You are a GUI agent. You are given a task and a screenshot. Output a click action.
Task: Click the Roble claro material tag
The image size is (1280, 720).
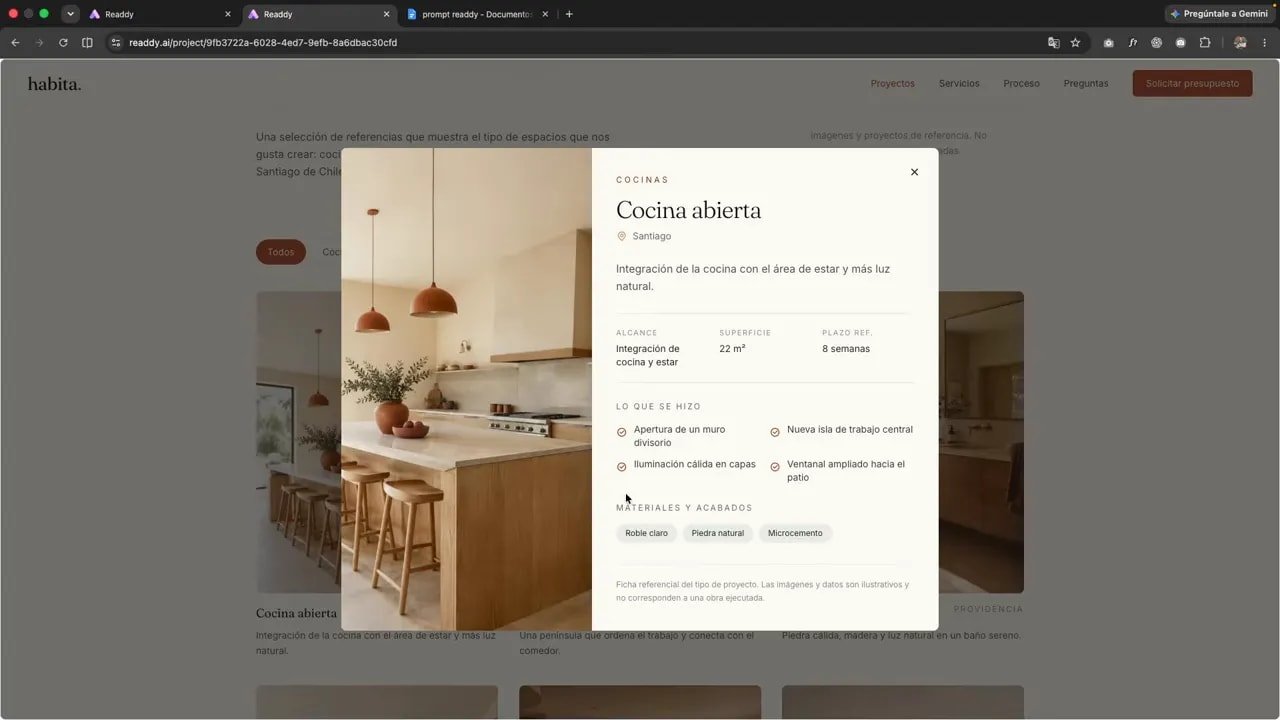pos(647,533)
